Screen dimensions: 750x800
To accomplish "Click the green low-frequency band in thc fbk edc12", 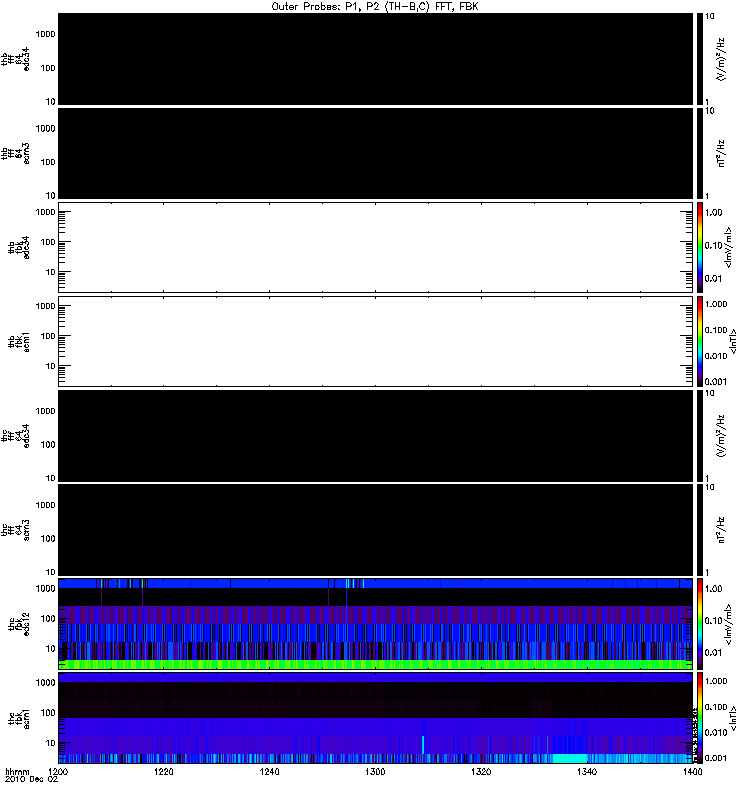I will pyautogui.click(x=375, y=664).
